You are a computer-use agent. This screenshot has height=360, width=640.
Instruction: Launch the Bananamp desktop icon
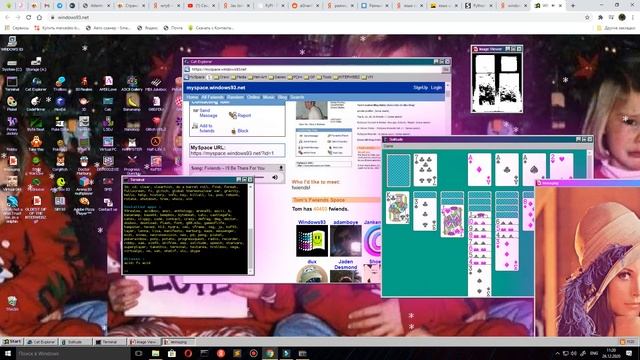point(132,102)
